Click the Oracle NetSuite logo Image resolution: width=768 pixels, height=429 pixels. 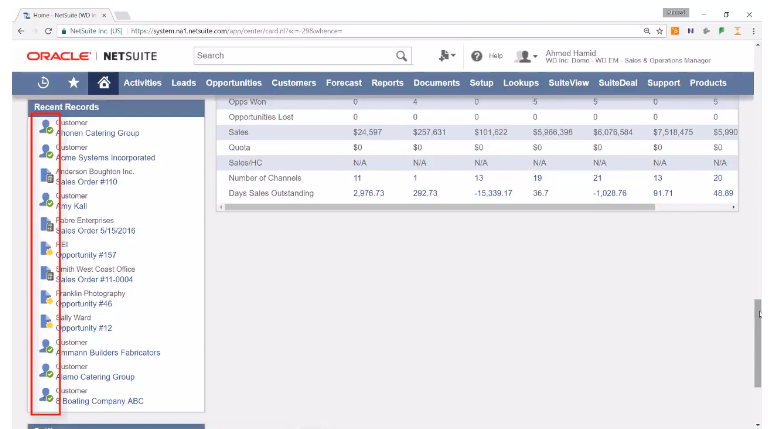point(92,56)
